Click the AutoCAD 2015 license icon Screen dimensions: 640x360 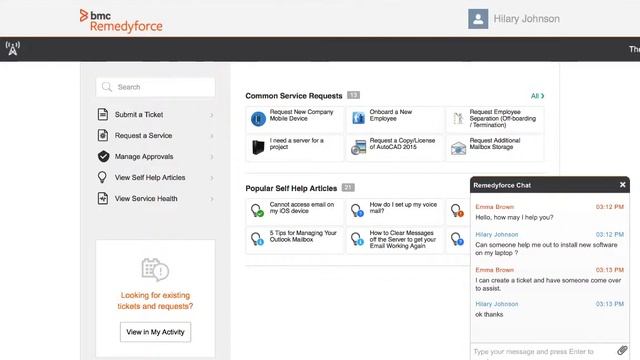pos(358,147)
